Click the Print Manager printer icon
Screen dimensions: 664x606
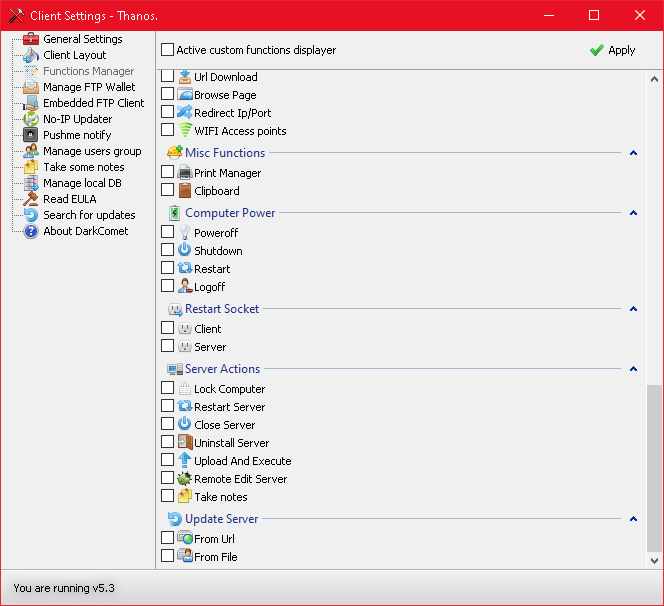click(185, 173)
